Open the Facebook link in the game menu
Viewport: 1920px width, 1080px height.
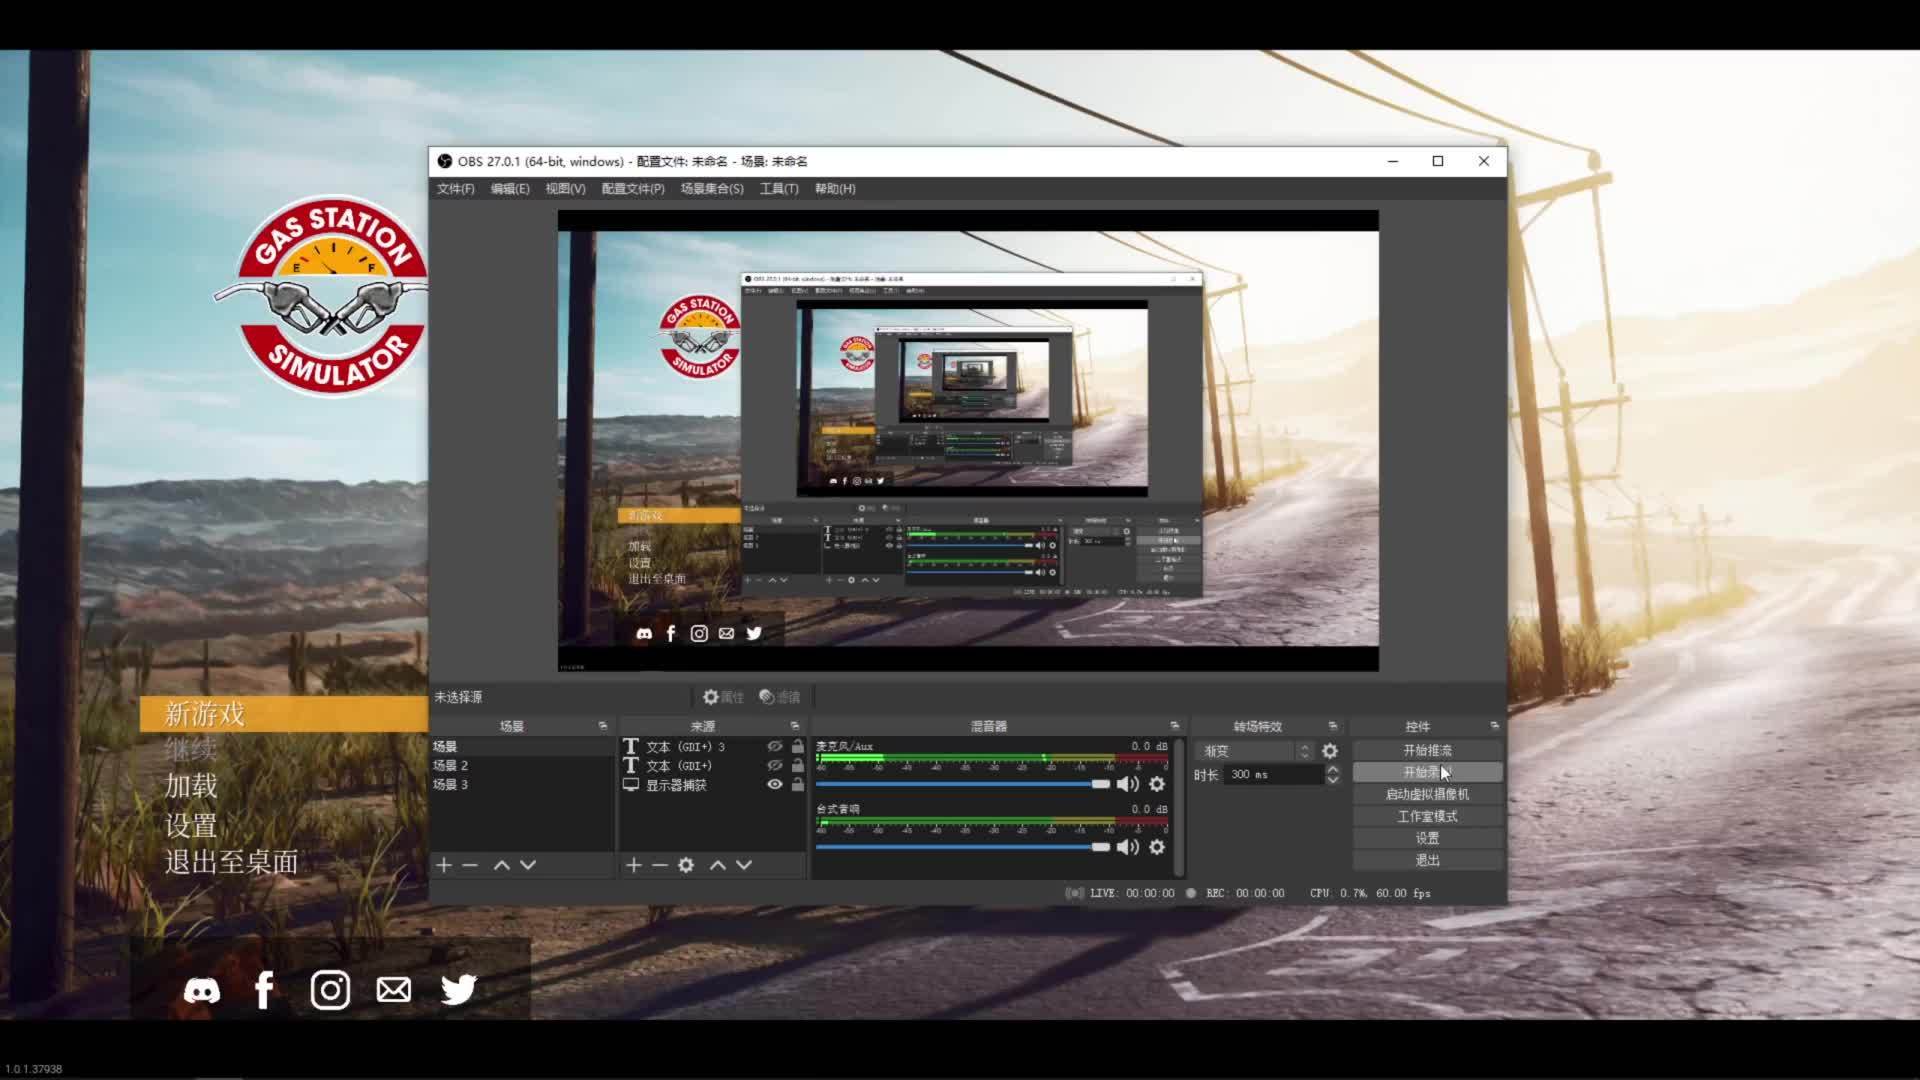click(x=265, y=990)
